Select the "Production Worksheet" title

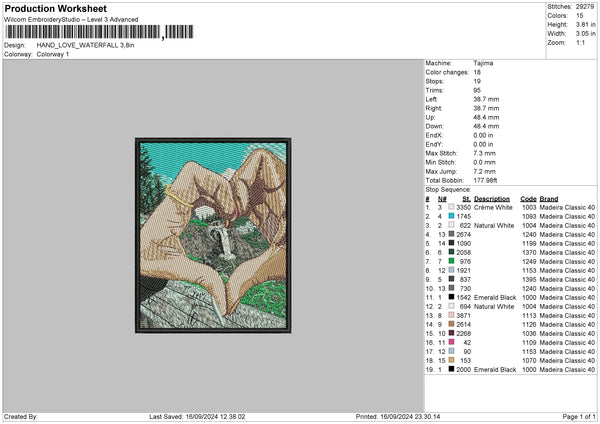(x=55, y=8)
